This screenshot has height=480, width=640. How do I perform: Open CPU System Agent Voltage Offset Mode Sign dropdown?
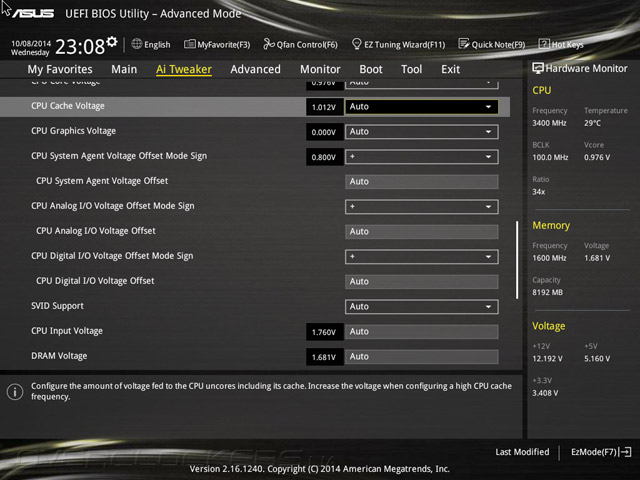pyautogui.click(x=422, y=157)
